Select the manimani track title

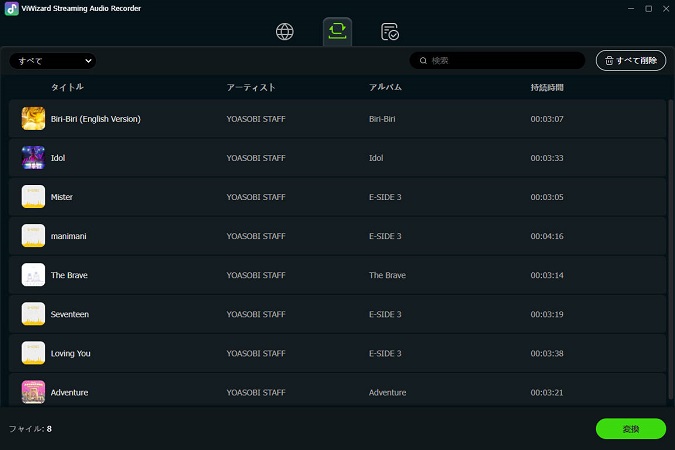68,236
